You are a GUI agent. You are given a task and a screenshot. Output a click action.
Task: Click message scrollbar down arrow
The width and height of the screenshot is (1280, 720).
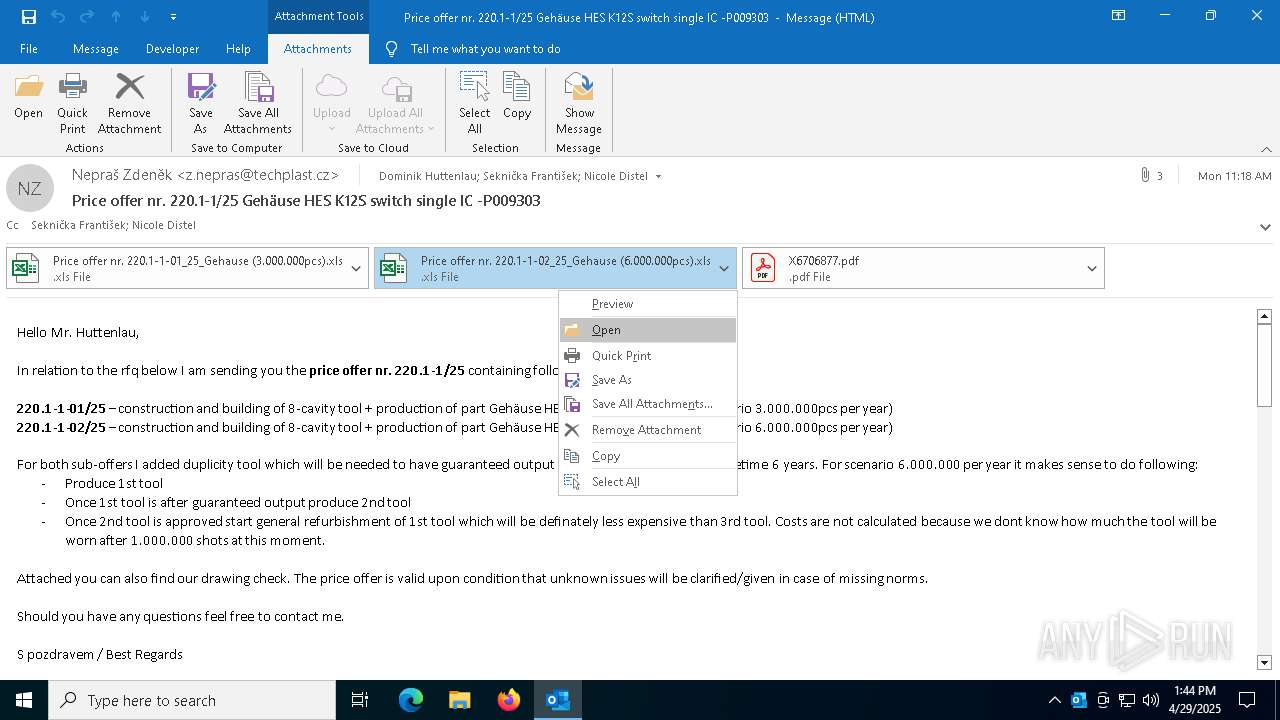[1264, 662]
